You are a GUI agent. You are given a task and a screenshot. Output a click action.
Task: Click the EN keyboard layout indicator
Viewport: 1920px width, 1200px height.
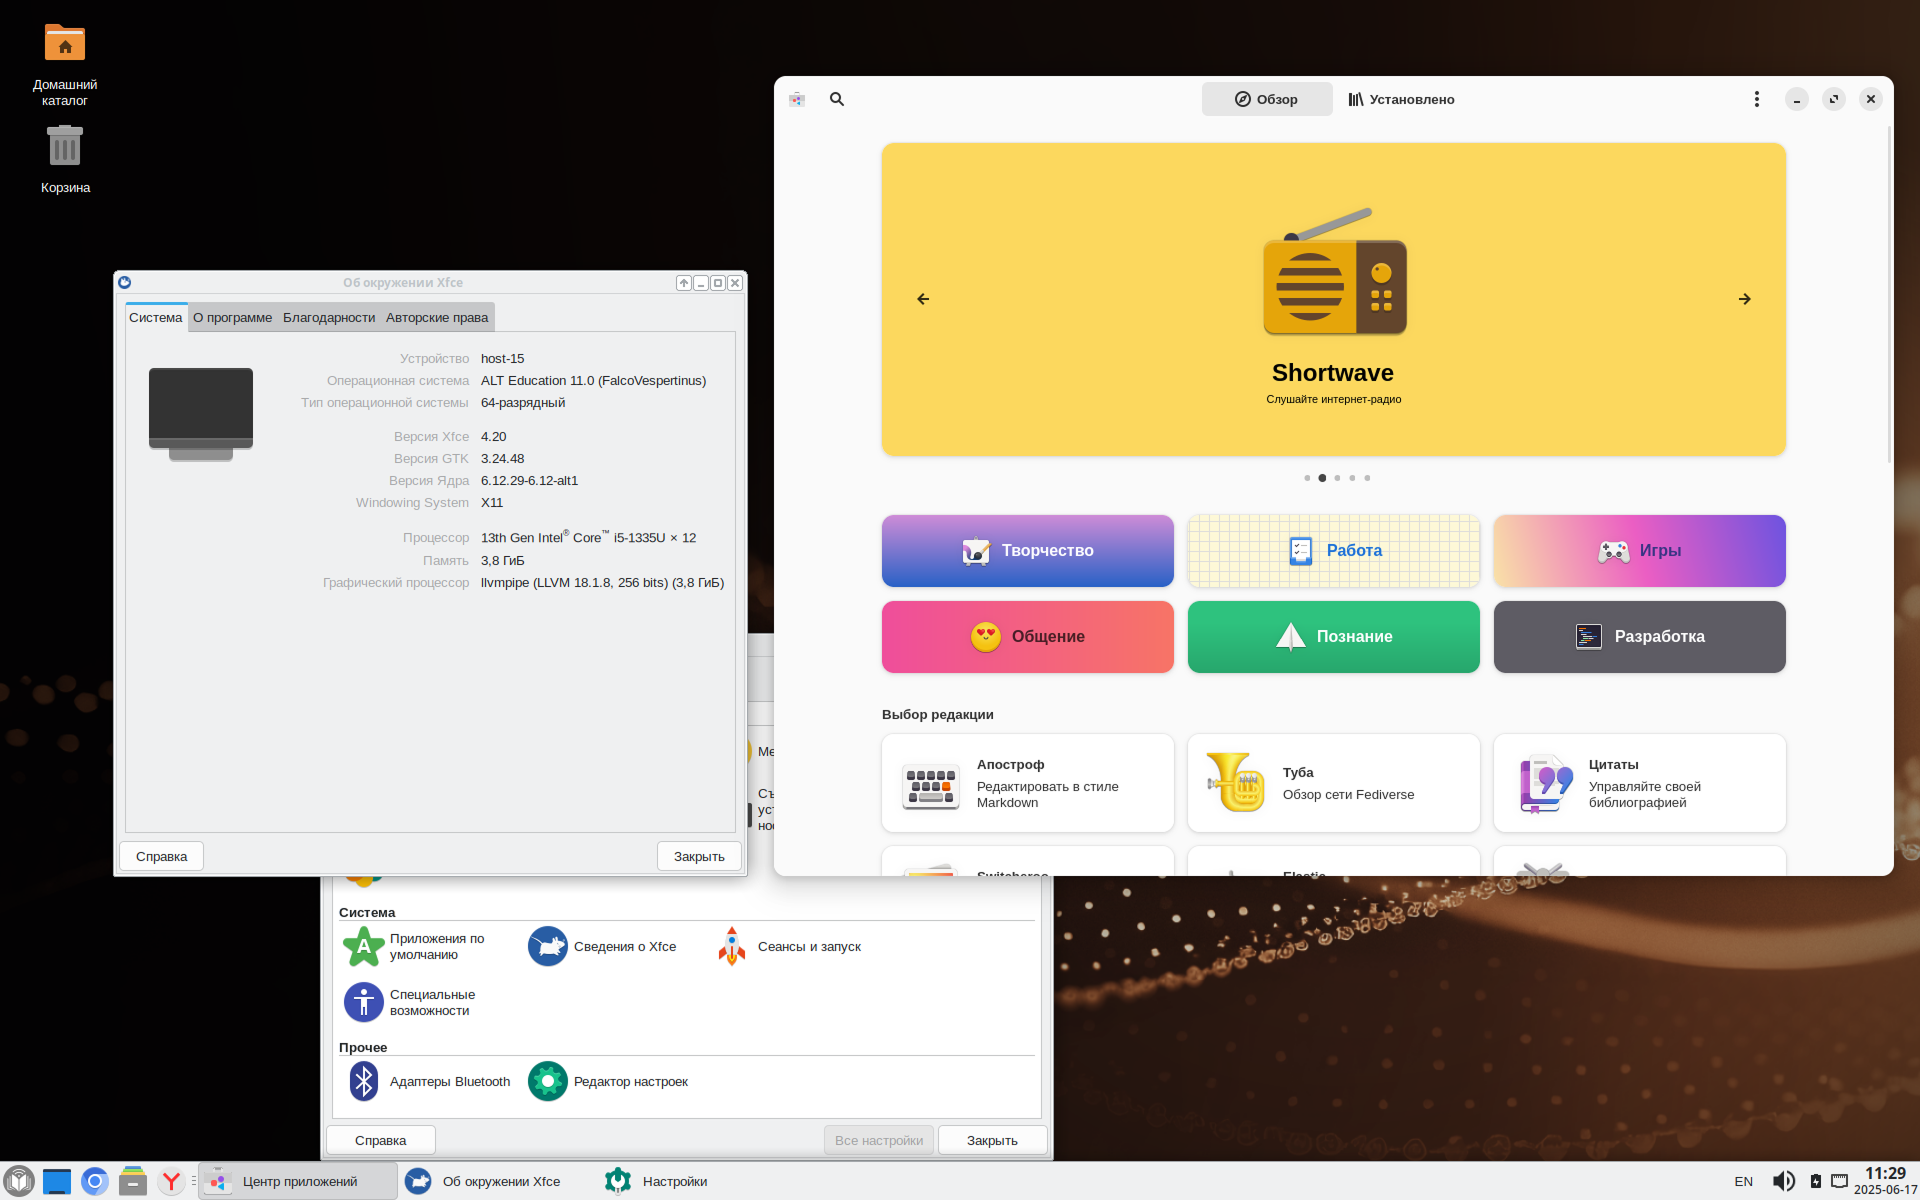click(1743, 1181)
